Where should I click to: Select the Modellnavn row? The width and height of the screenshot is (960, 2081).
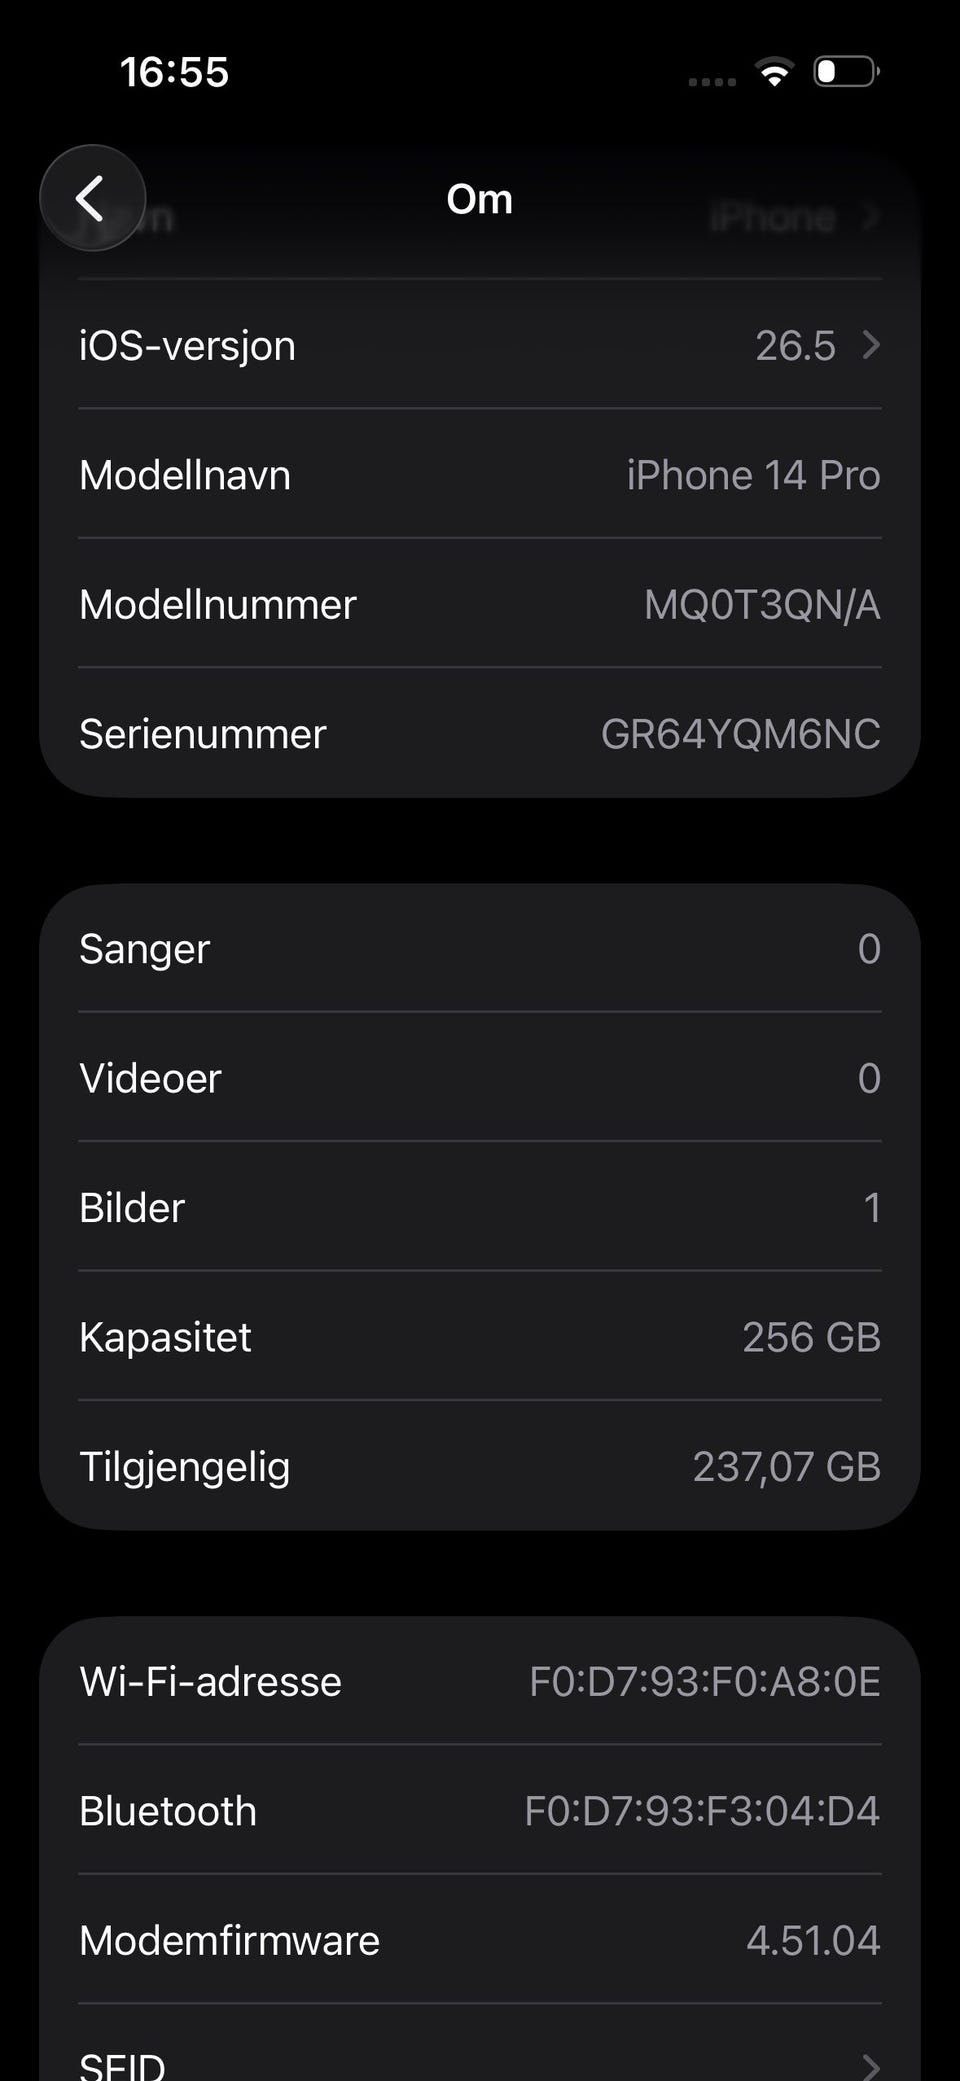[480, 475]
